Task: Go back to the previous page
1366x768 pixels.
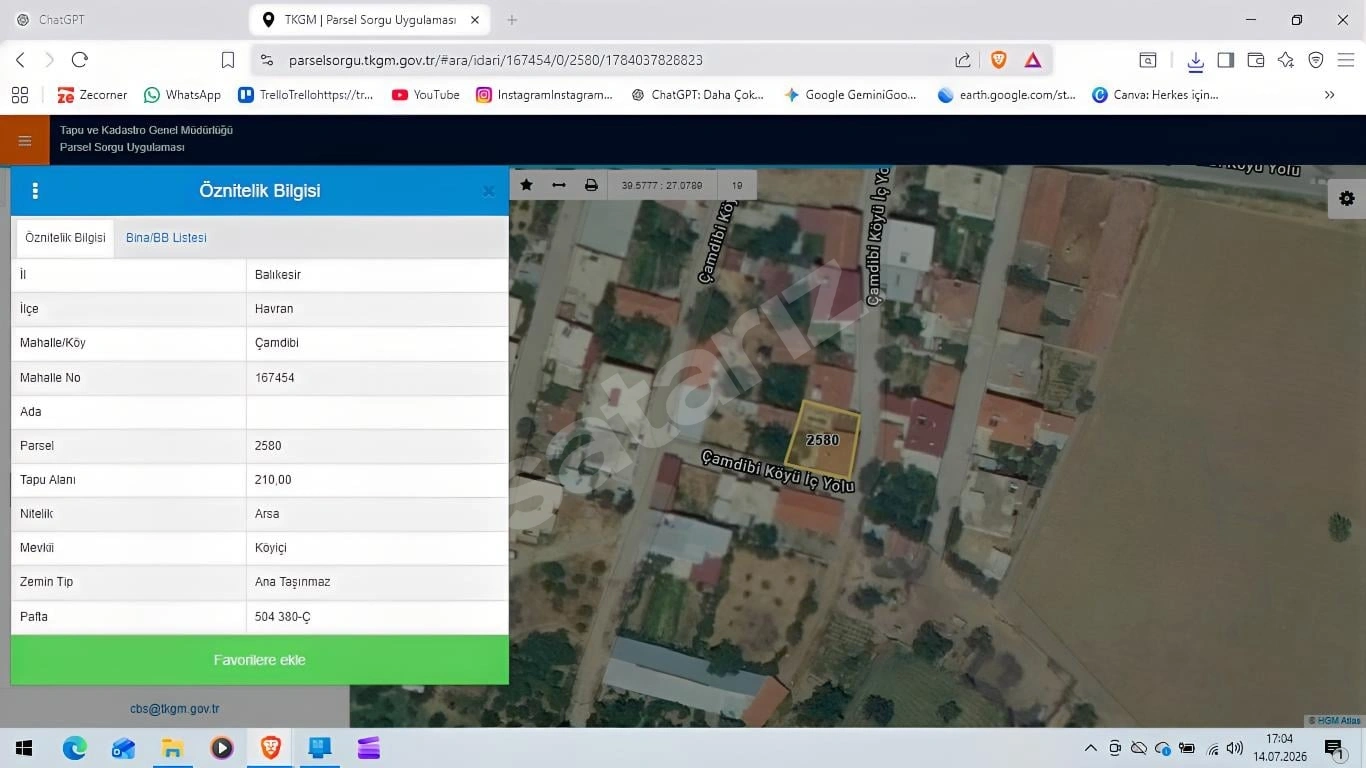Action: click(x=20, y=60)
